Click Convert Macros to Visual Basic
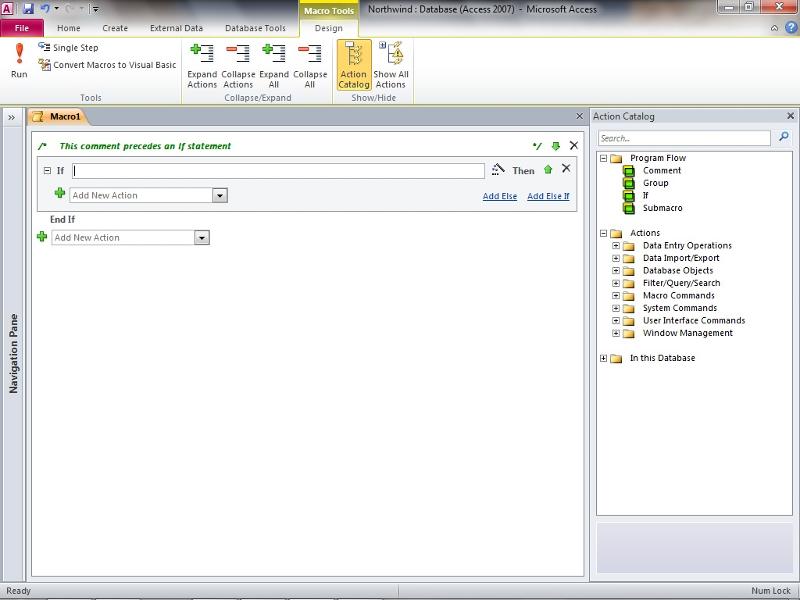800x600 pixels. (x=107, y=65)
